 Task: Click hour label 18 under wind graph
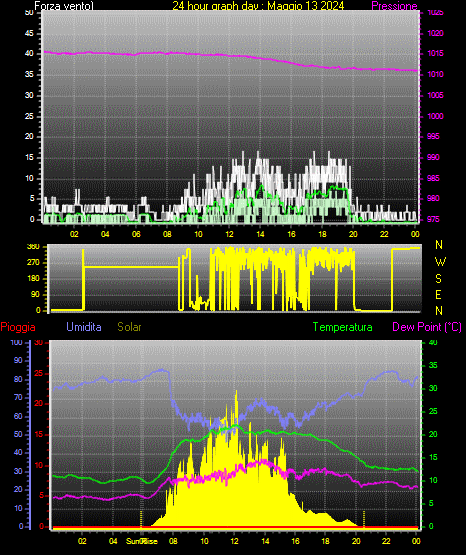tap(322, 234)
